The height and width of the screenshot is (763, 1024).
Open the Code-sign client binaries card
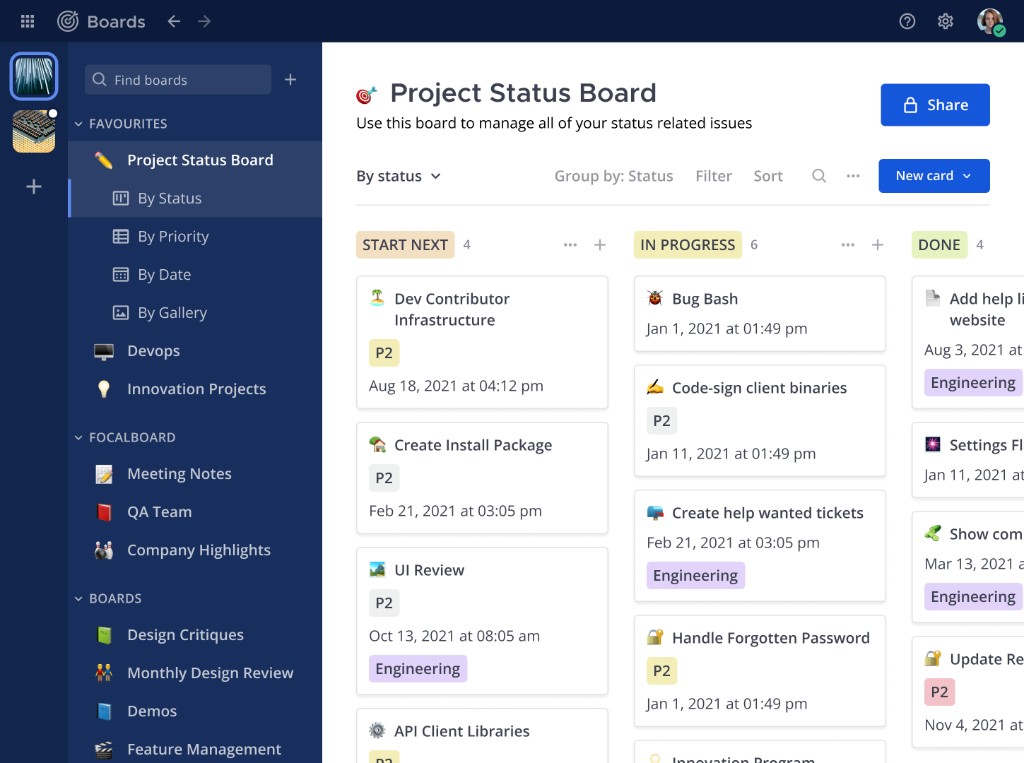point(760,421)
